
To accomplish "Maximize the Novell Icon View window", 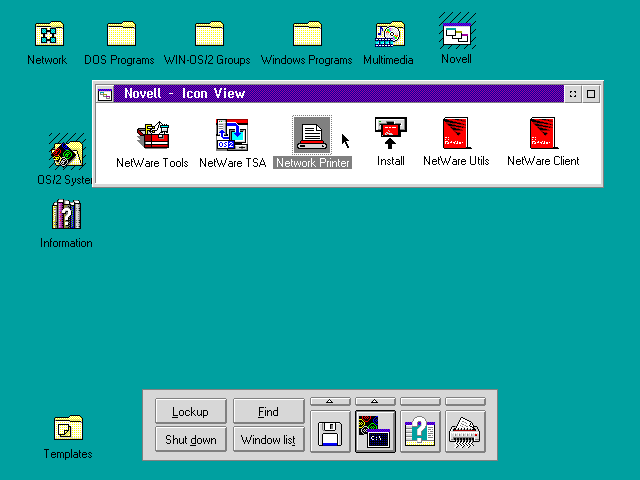I will coord(591,94).
